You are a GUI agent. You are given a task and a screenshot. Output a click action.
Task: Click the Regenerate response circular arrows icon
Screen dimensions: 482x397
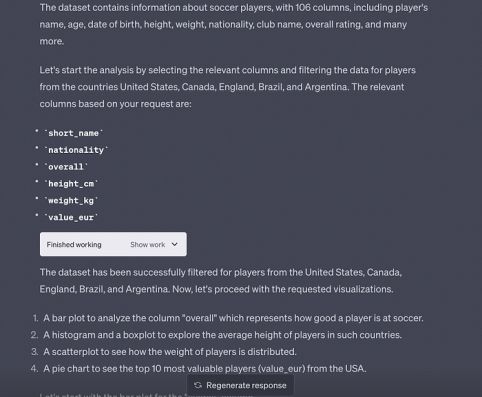(x=198, y=385)
